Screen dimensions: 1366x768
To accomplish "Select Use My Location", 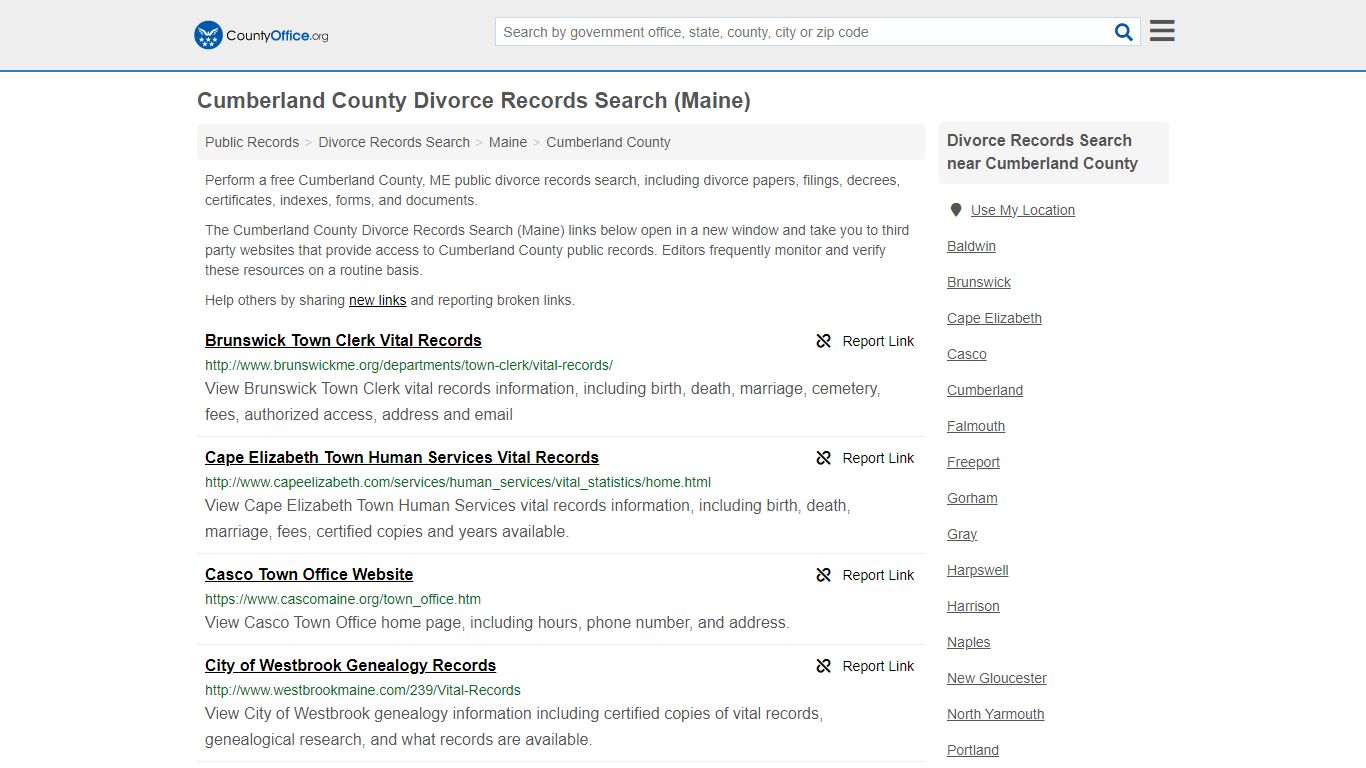I will (x=1023, y=210).
